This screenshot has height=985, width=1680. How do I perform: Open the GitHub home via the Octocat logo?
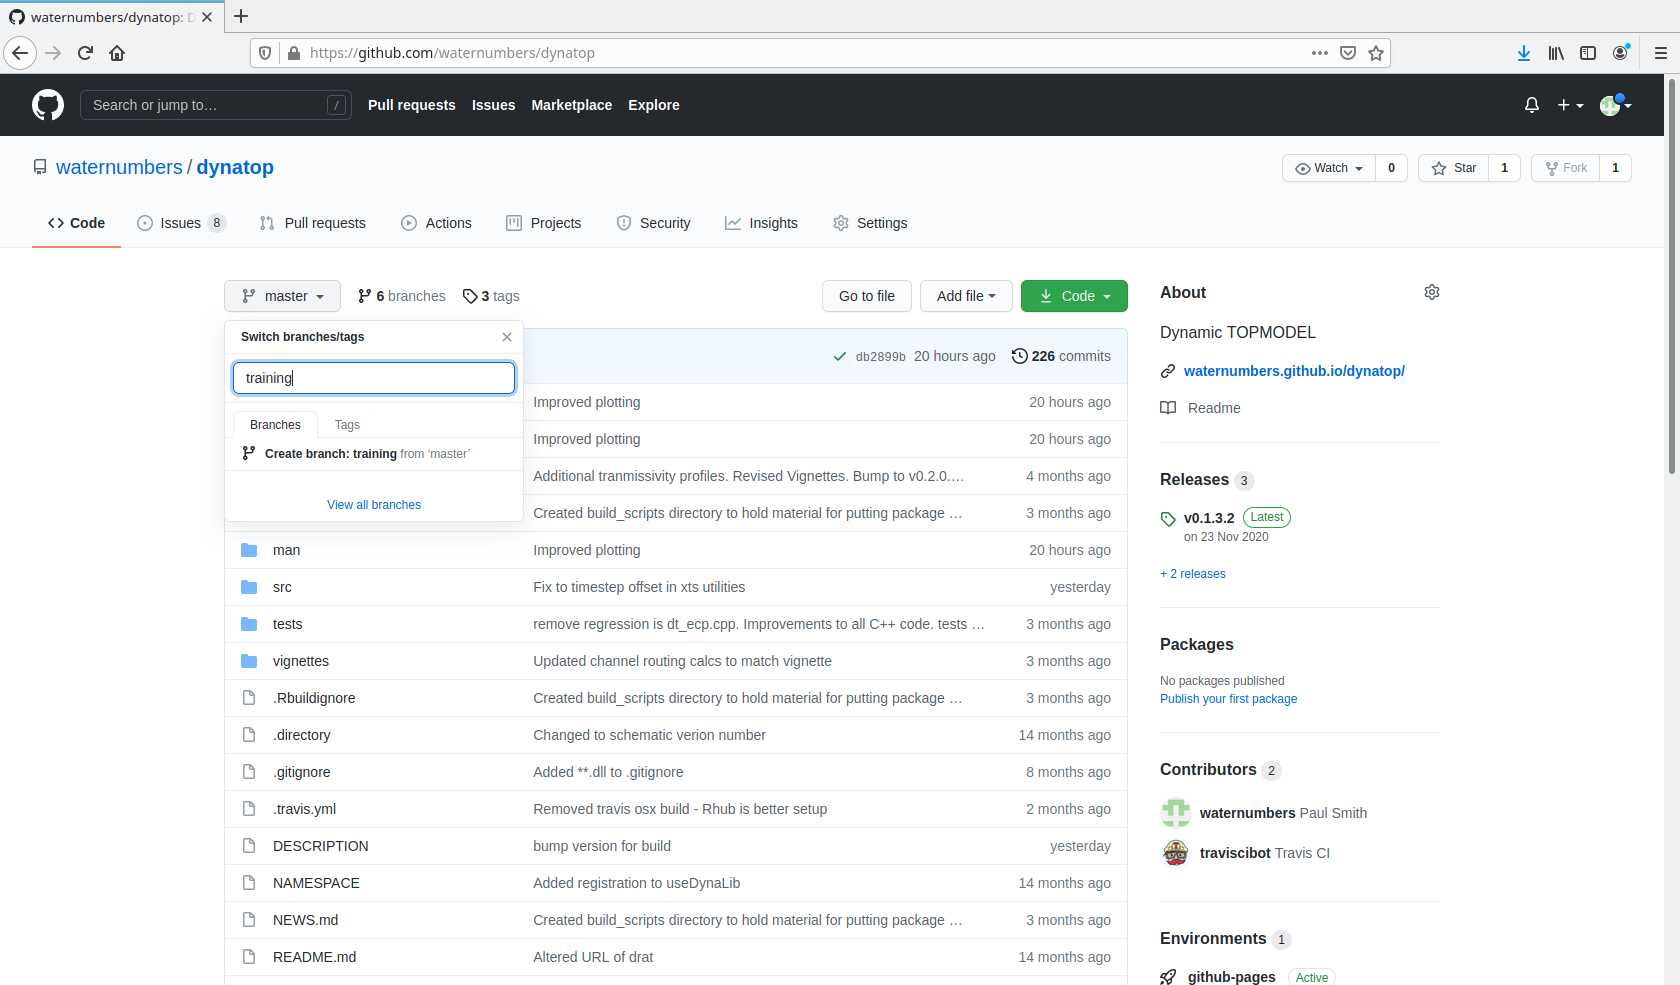(47, 104)
